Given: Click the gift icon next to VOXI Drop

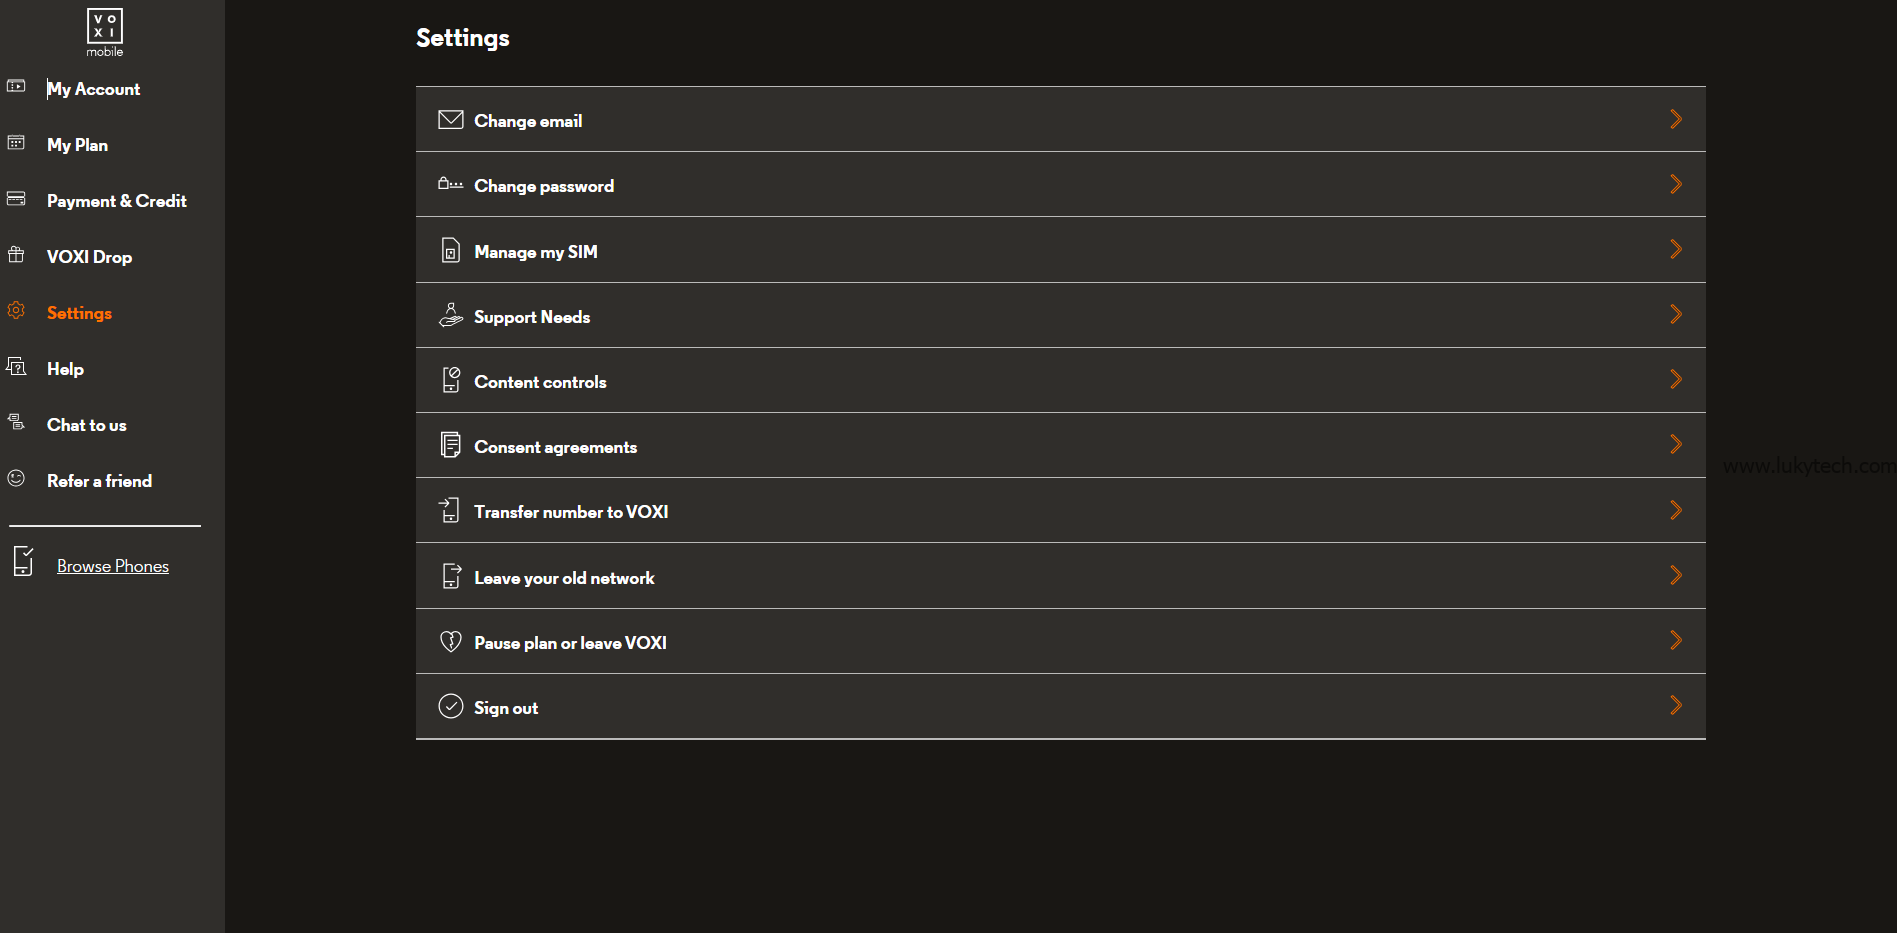Looking at the screenshot, I should tap(16, 255).
